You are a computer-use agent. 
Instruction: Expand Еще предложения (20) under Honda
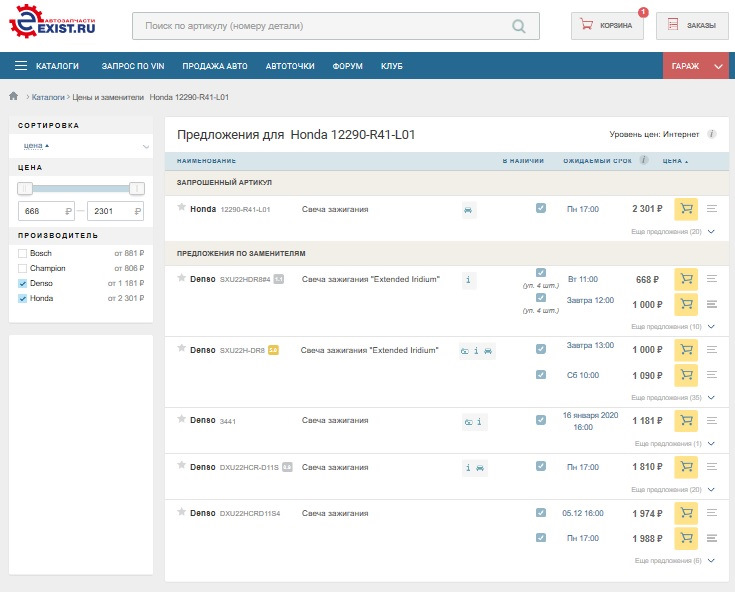tap(673, 232)
